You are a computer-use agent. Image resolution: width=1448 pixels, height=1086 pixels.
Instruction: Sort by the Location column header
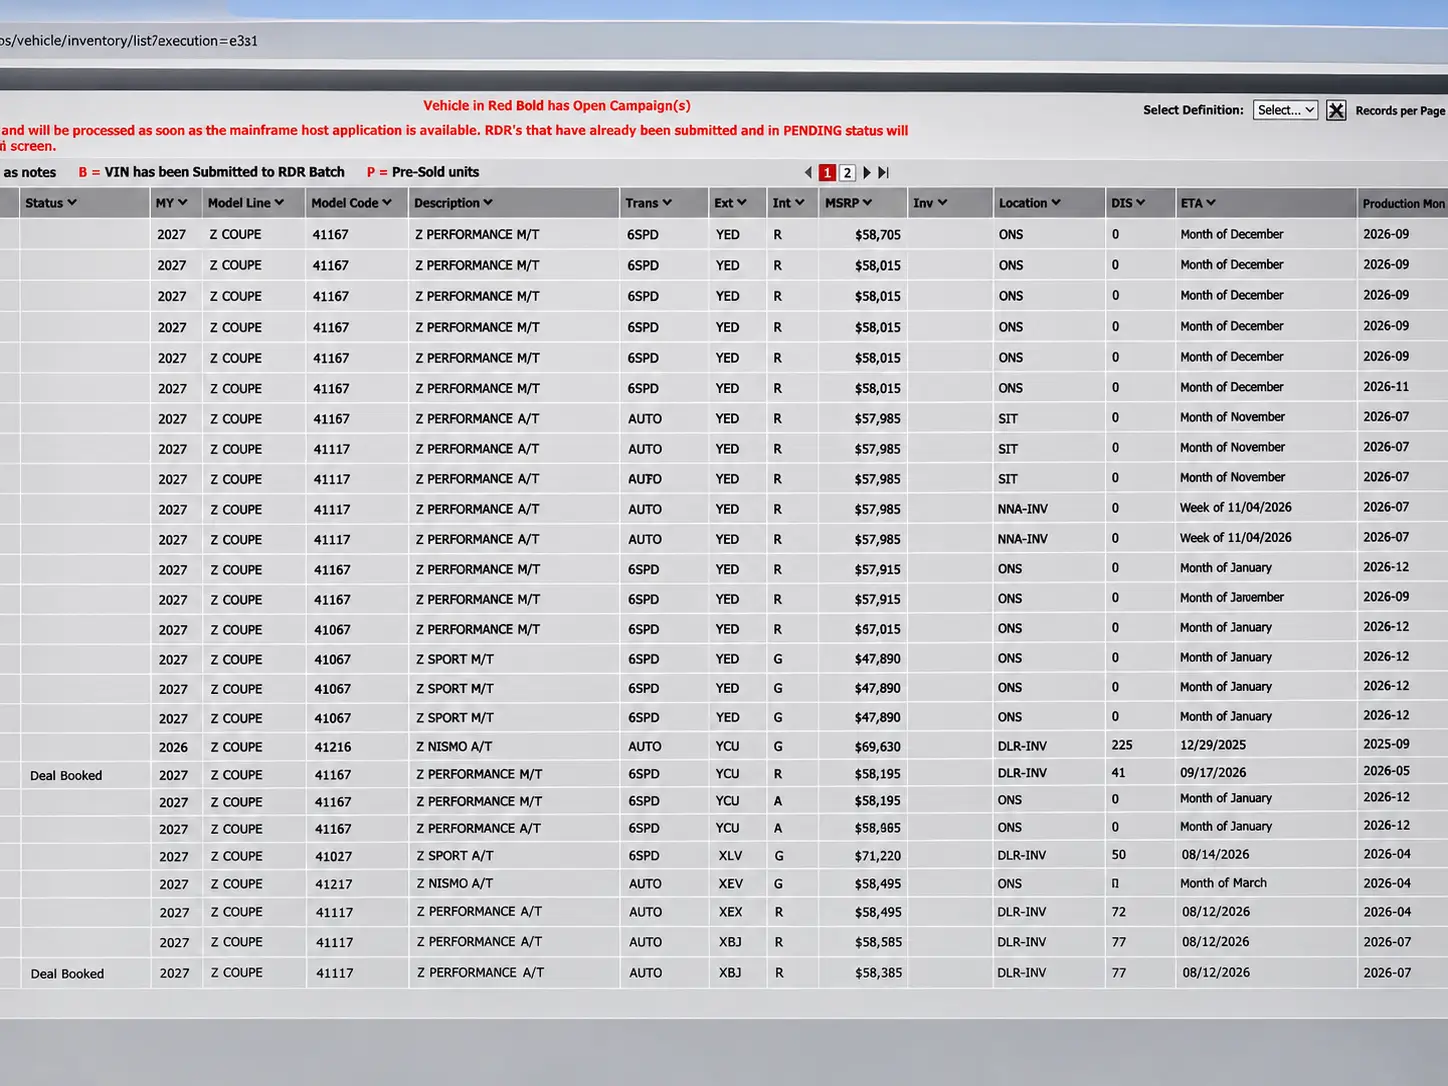[x=1030, y=203]
